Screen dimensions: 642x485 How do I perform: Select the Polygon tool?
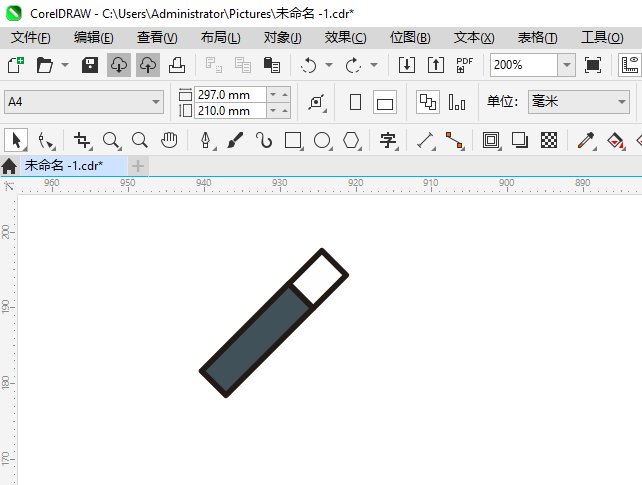[x=351, y=140]
